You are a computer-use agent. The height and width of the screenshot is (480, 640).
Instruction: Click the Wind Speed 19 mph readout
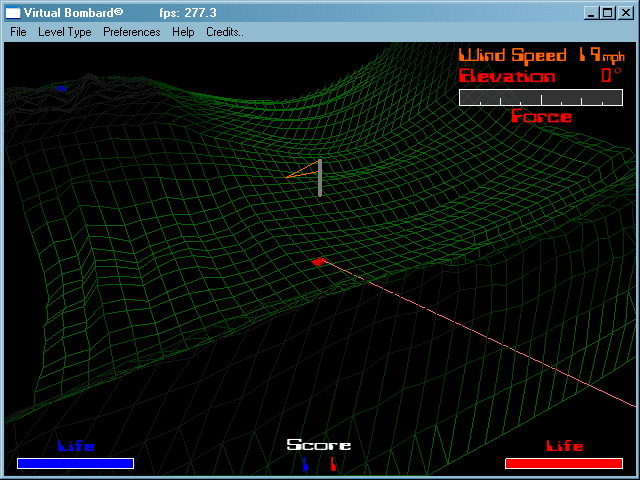[542, 55]
